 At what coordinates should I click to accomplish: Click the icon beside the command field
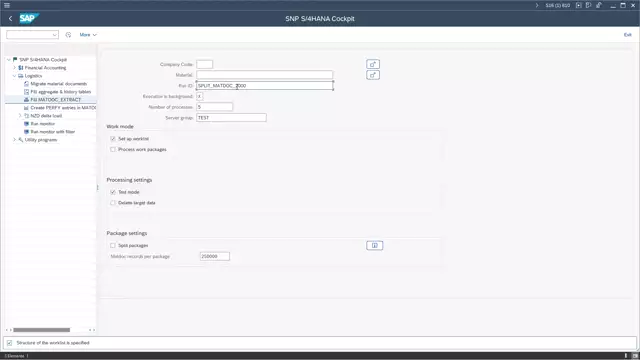pyautogui.click(x=68, y=35)
